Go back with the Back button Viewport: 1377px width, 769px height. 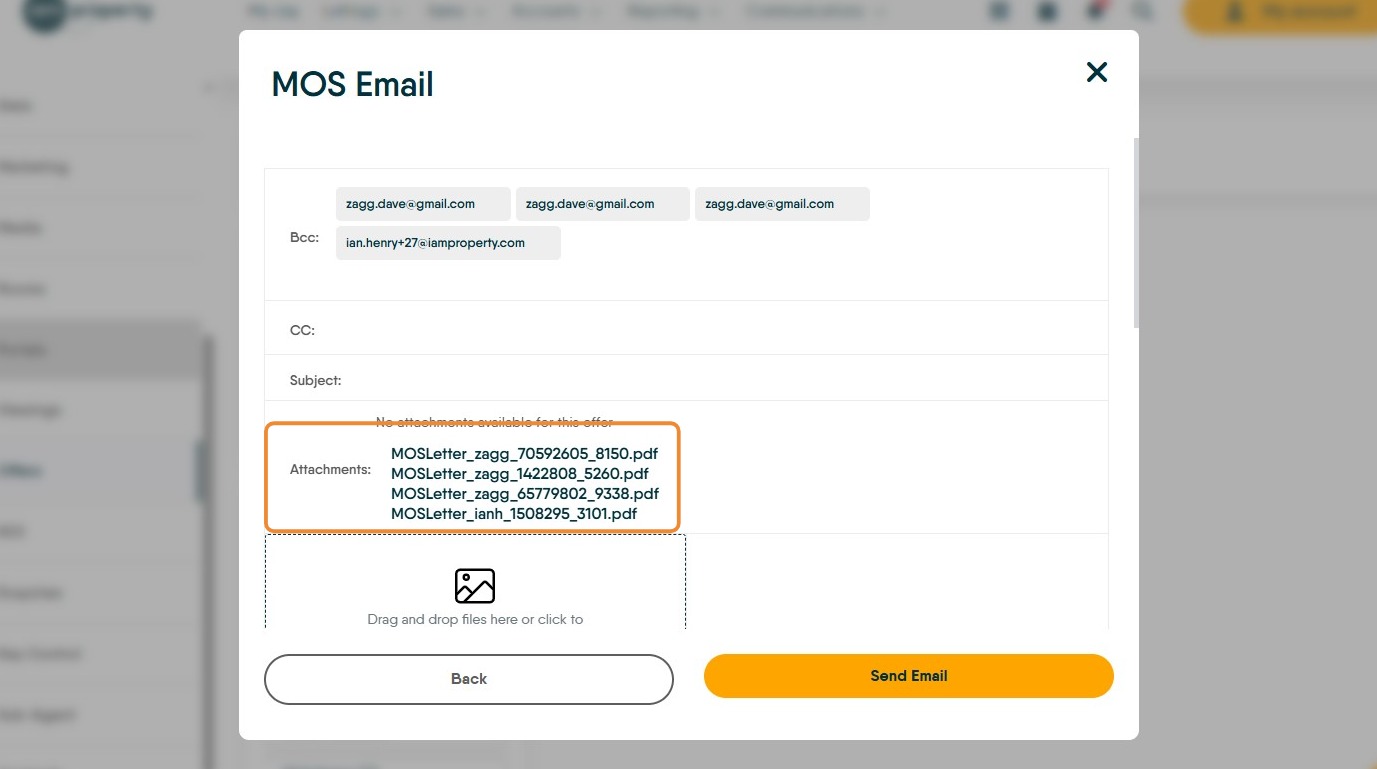[468, 679]
